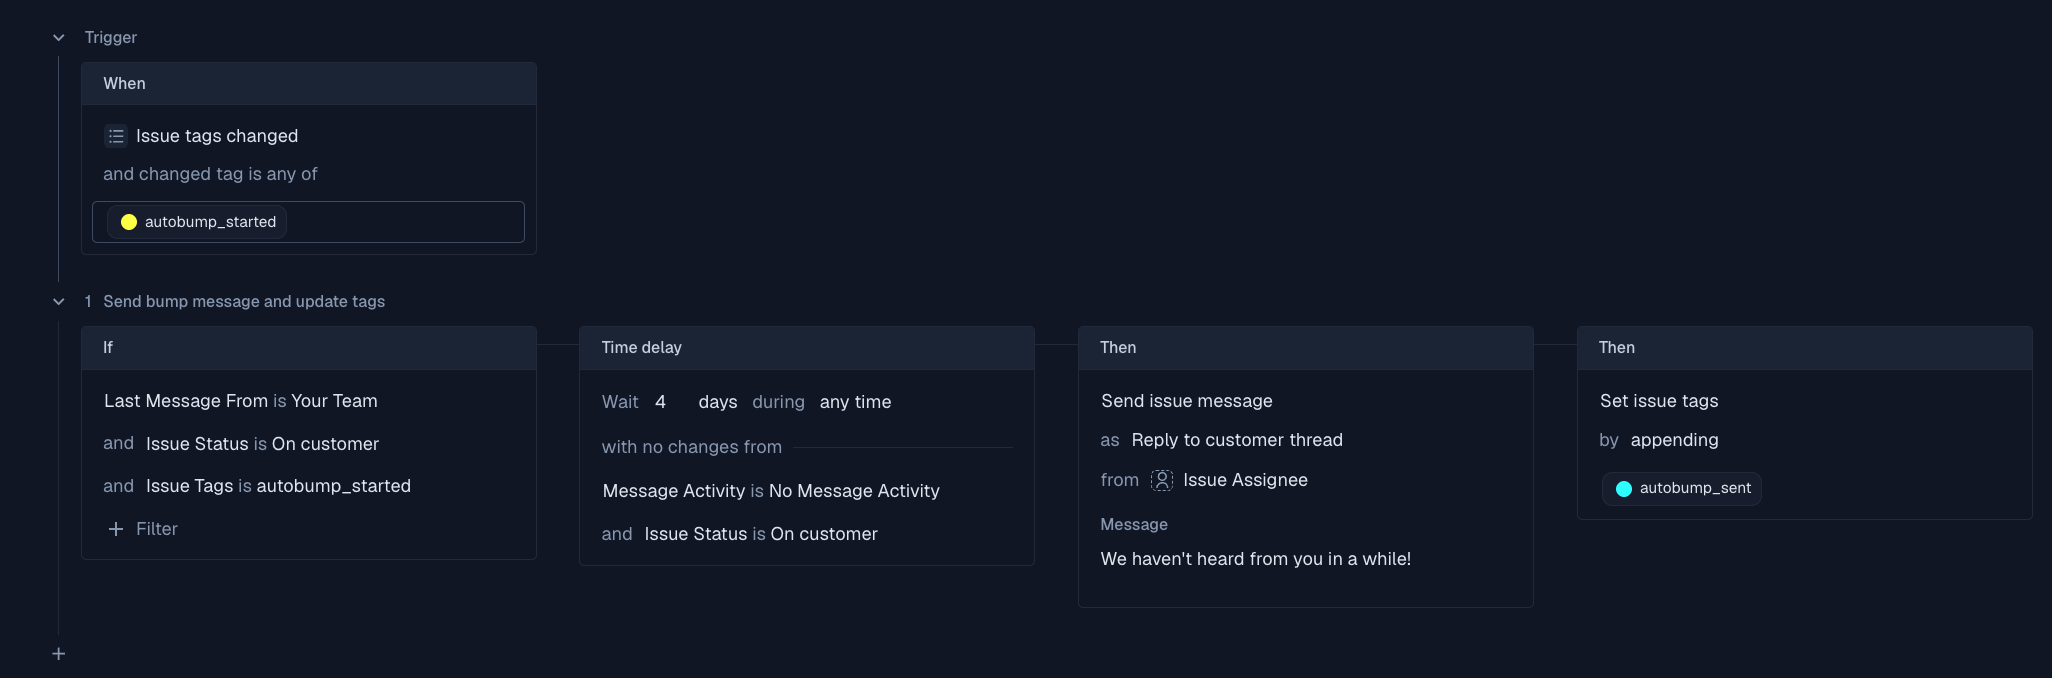Collapse the Send bump message step
This screenshot has height=678, width=2052.
click(59, 302)
